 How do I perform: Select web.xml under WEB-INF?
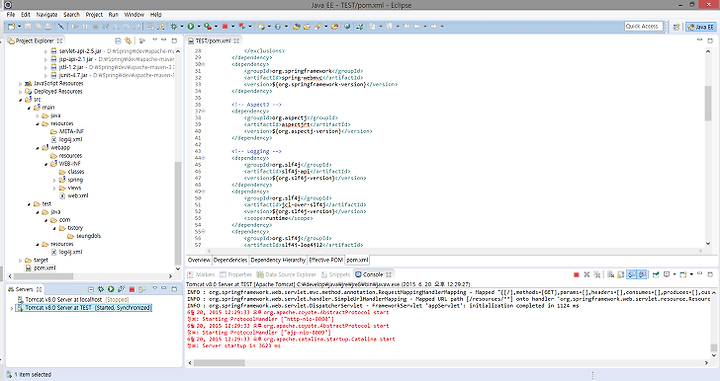tap(78, 196)
